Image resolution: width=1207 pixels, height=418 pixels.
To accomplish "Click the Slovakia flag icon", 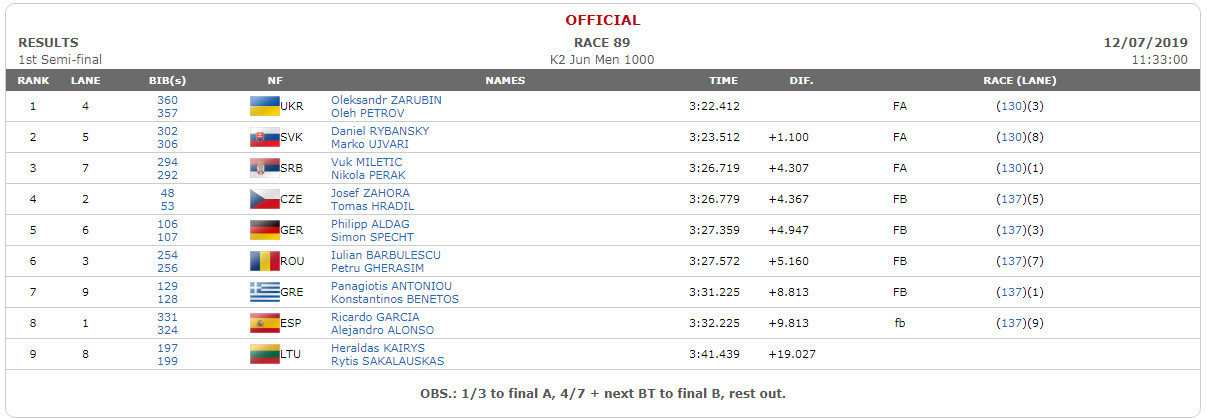I will (x=264, y=138).
